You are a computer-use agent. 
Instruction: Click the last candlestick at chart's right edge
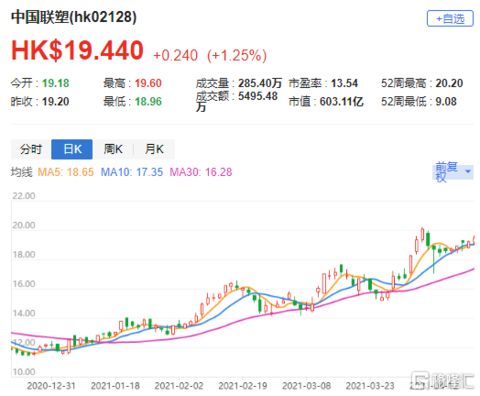(473, 240)
